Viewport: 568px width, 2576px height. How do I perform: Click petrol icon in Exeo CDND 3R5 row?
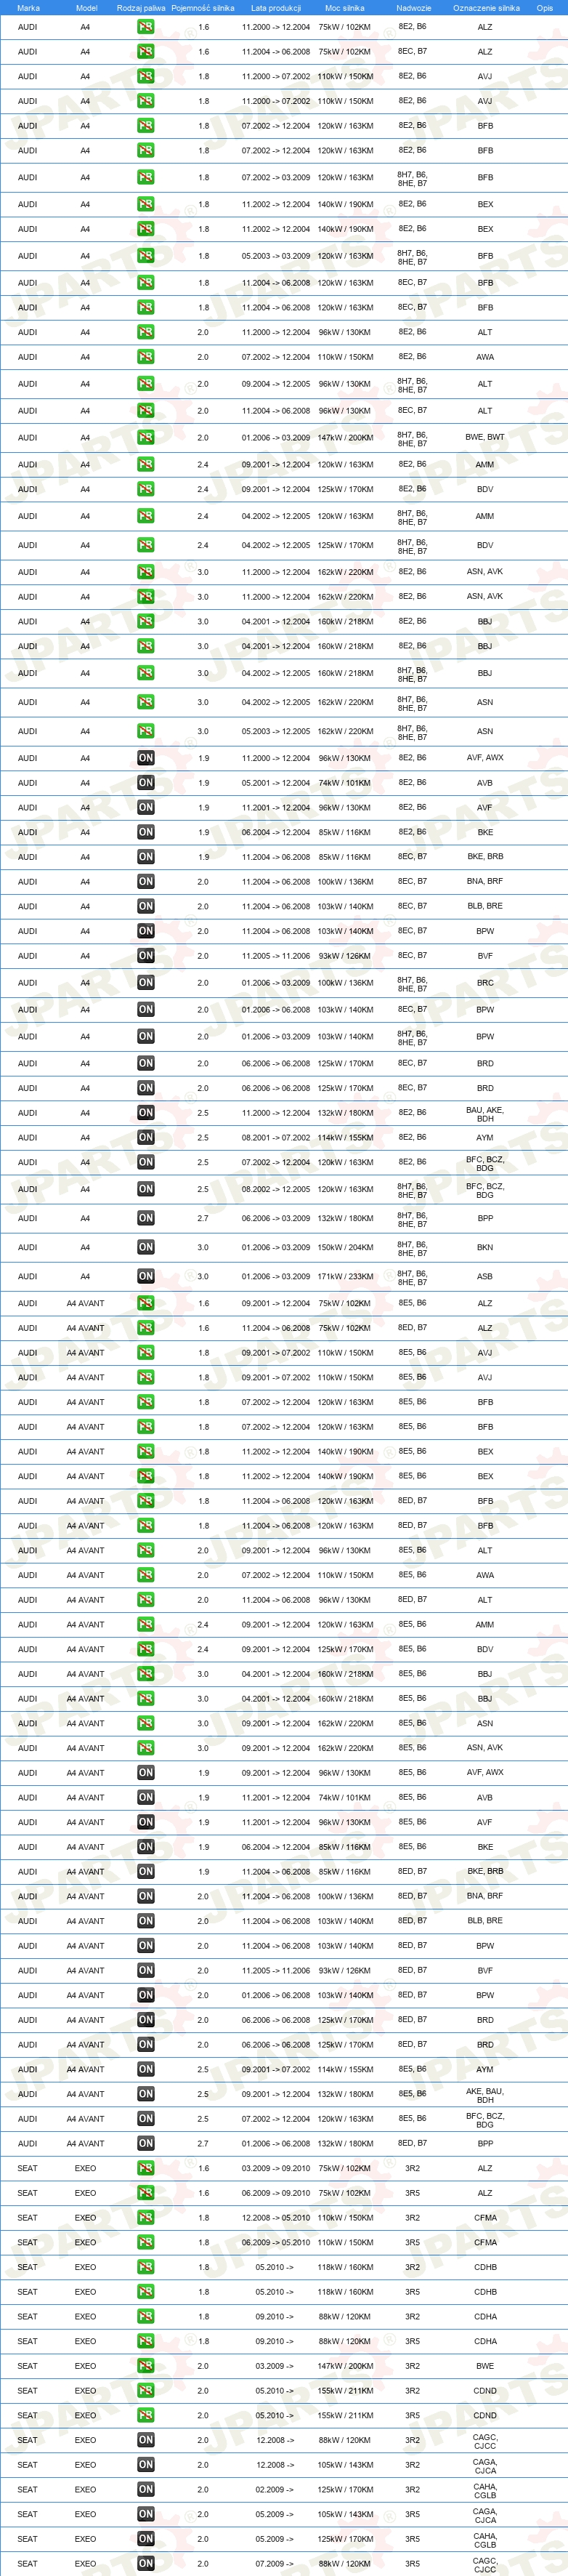tap(146, 2416)
